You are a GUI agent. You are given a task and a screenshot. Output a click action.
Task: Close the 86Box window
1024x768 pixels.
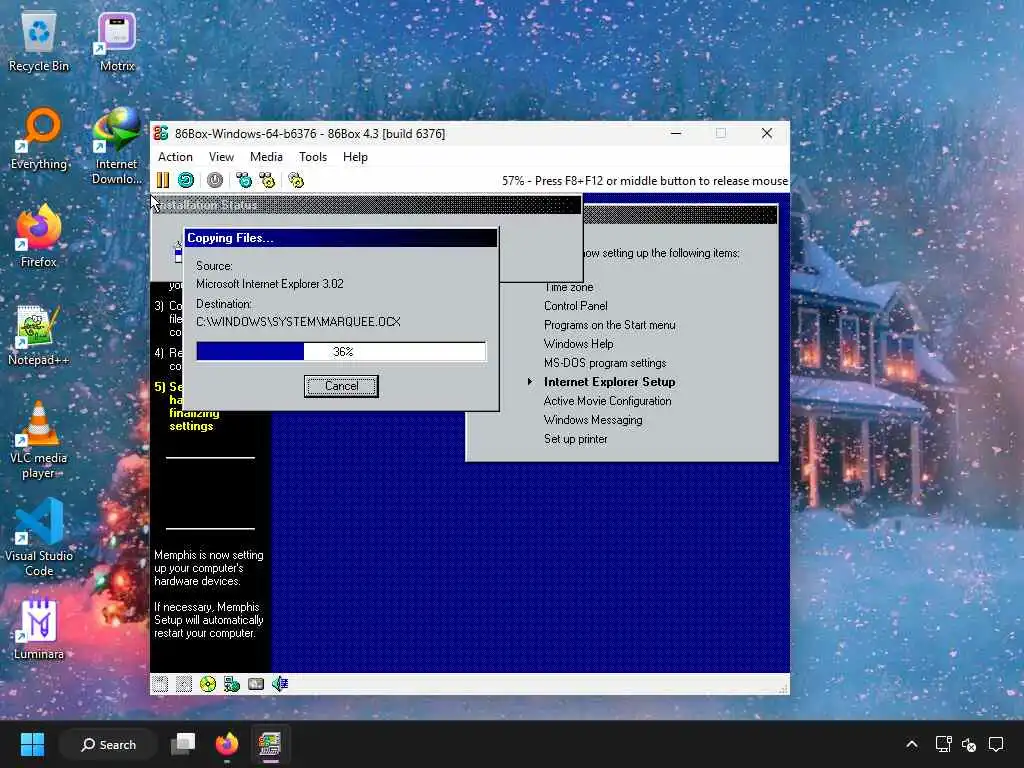pos(767,133)
